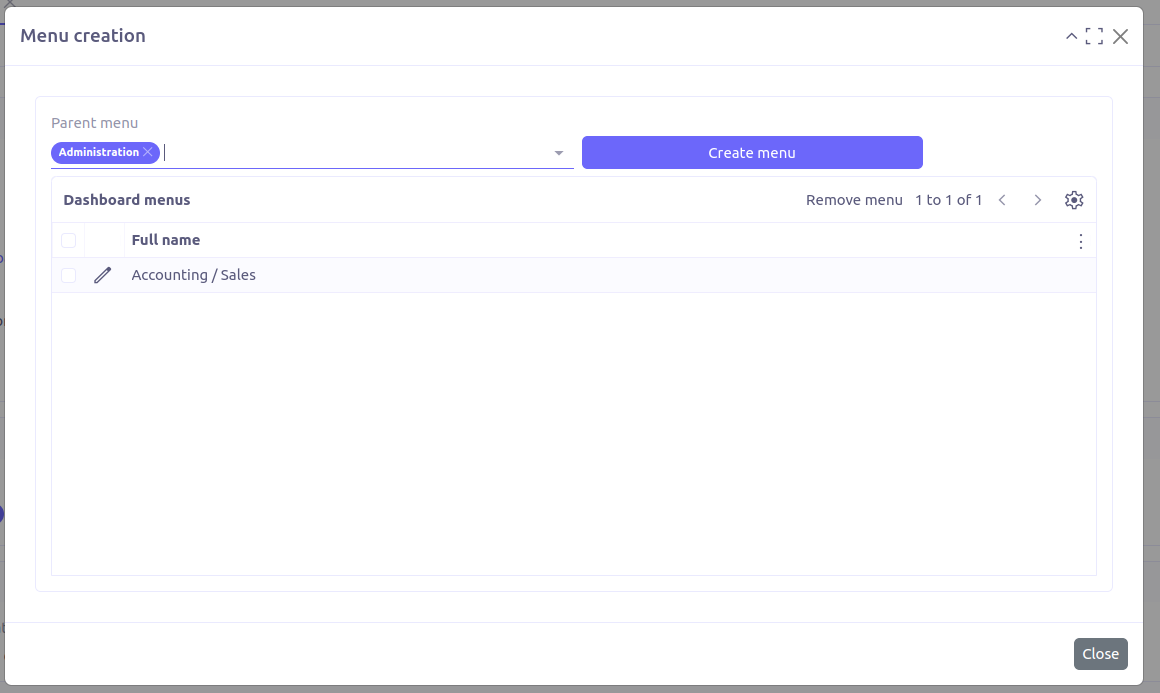Open the column options via the vertical dots
The height and width of the screenshot is (693, 1160).
tap(1081, 241)
